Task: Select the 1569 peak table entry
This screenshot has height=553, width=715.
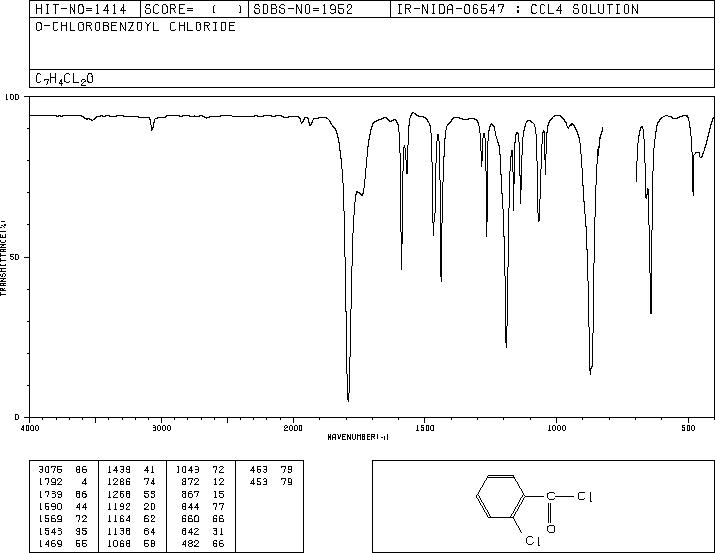Action: coord(50,519)
